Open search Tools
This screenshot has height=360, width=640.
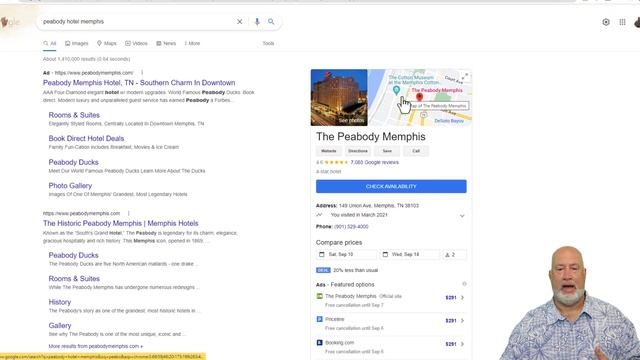[268, 43]
